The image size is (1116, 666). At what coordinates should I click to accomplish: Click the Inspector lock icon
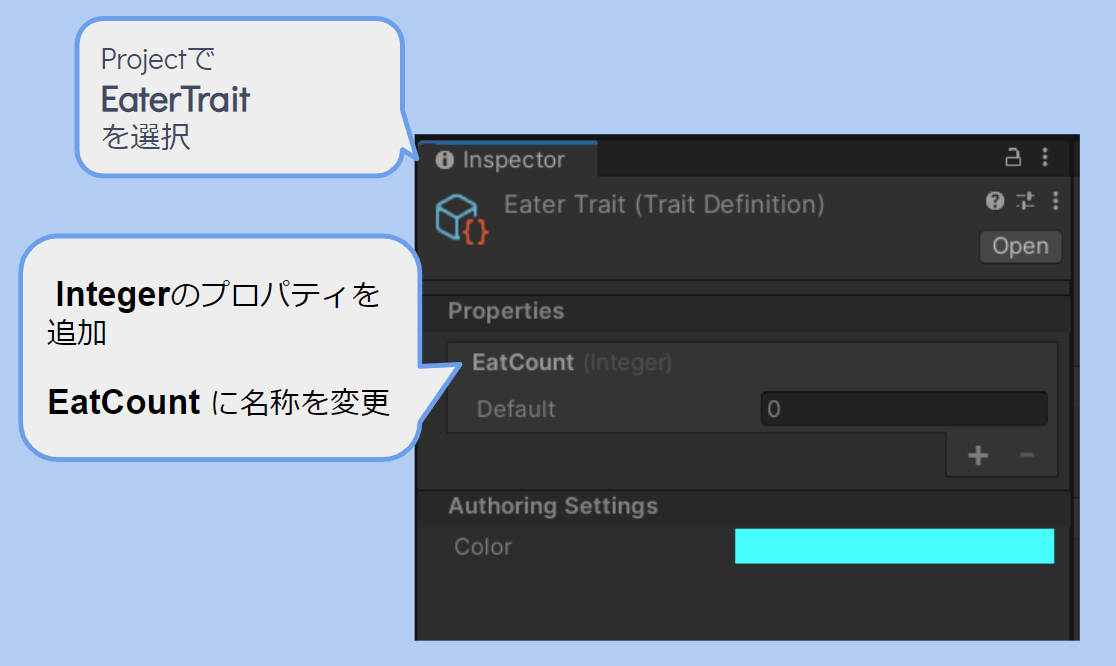coord(1013,157)
